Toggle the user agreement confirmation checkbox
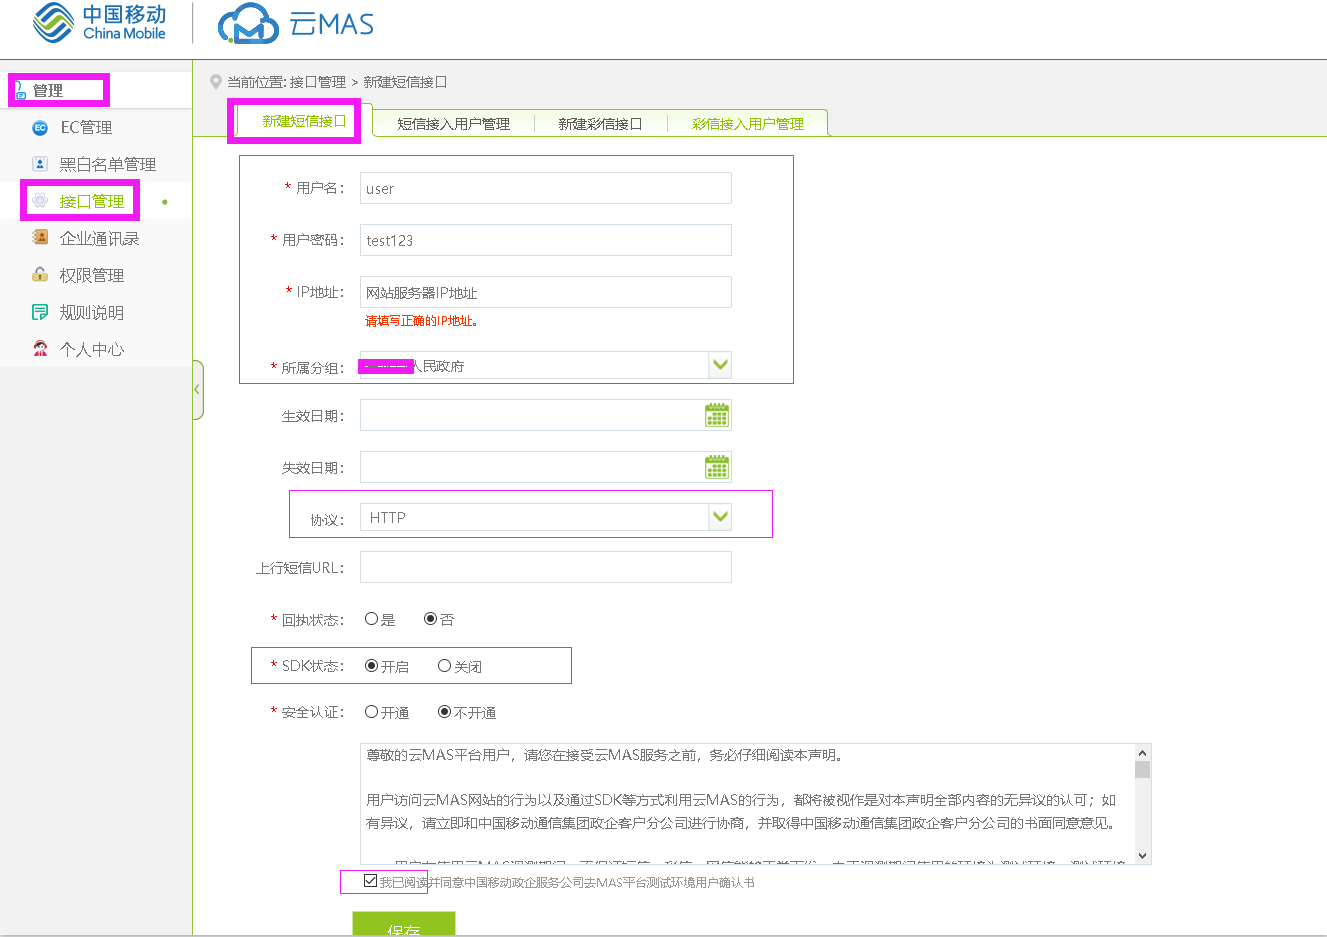The width and height of the screenshot is (1327, 937). click(x=371, y=881)
